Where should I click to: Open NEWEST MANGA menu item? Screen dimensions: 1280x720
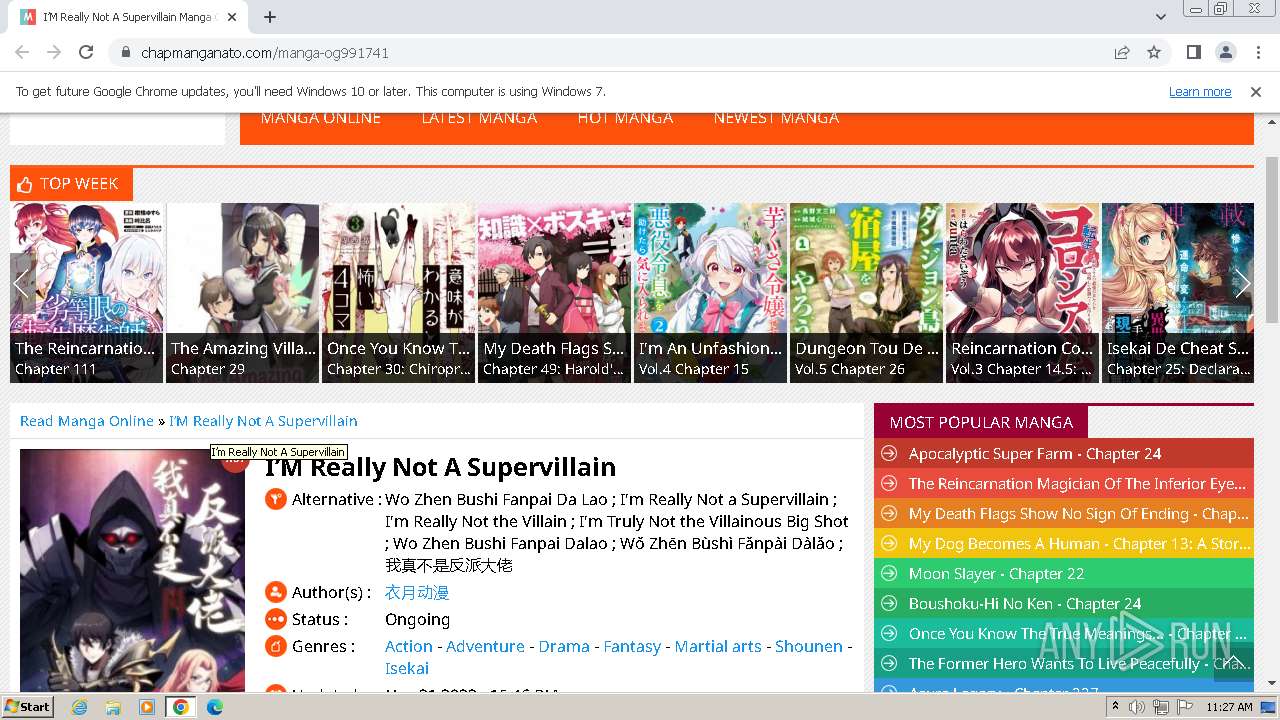point(776,118)
